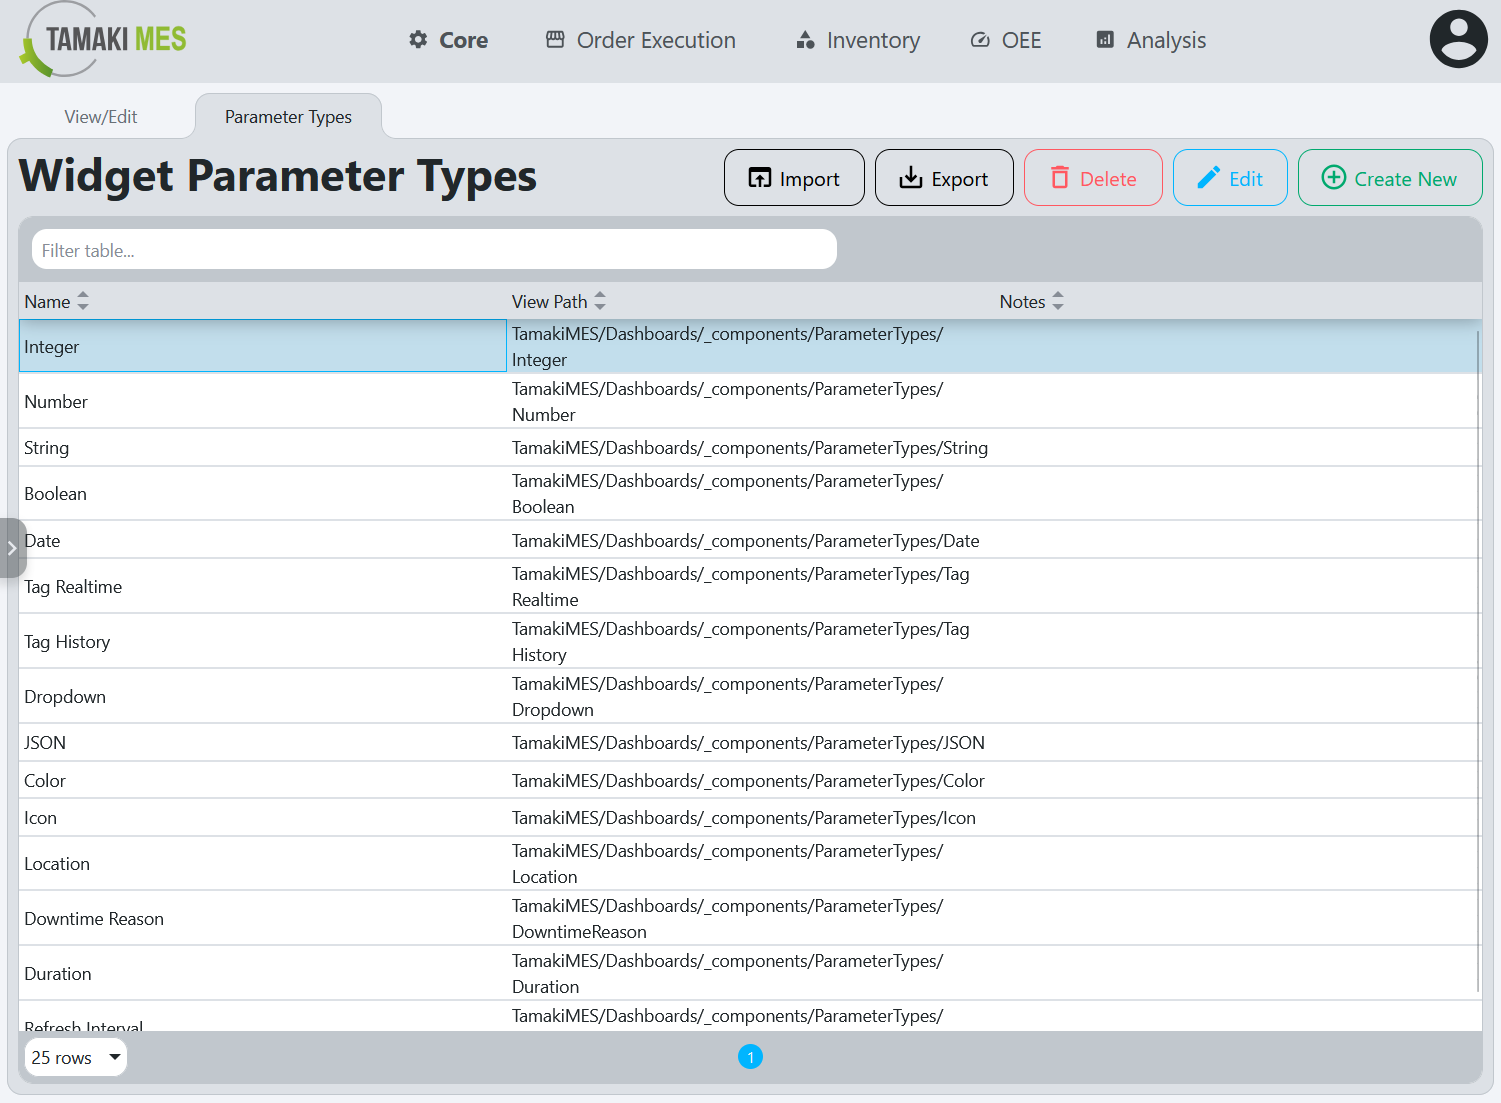Click the Tamaki MES logo
The width and height of the screenshot is (1501, 1103).
coord(103,40)
